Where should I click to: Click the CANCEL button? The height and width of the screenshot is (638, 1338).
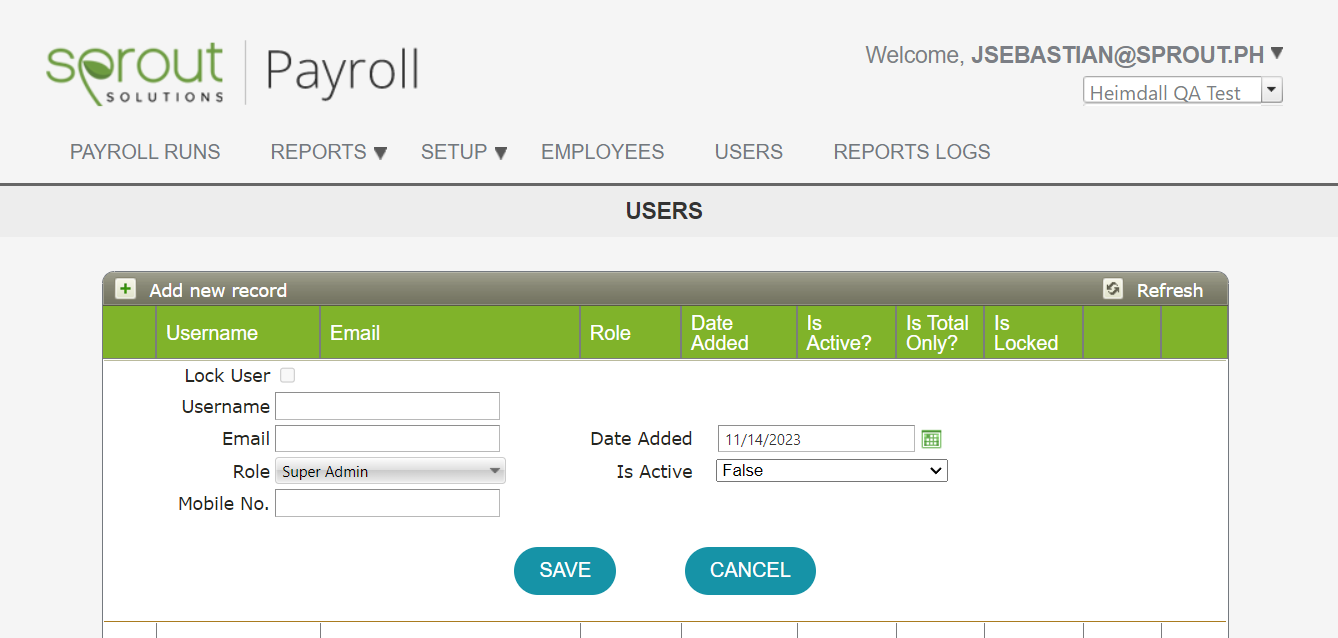750,570
